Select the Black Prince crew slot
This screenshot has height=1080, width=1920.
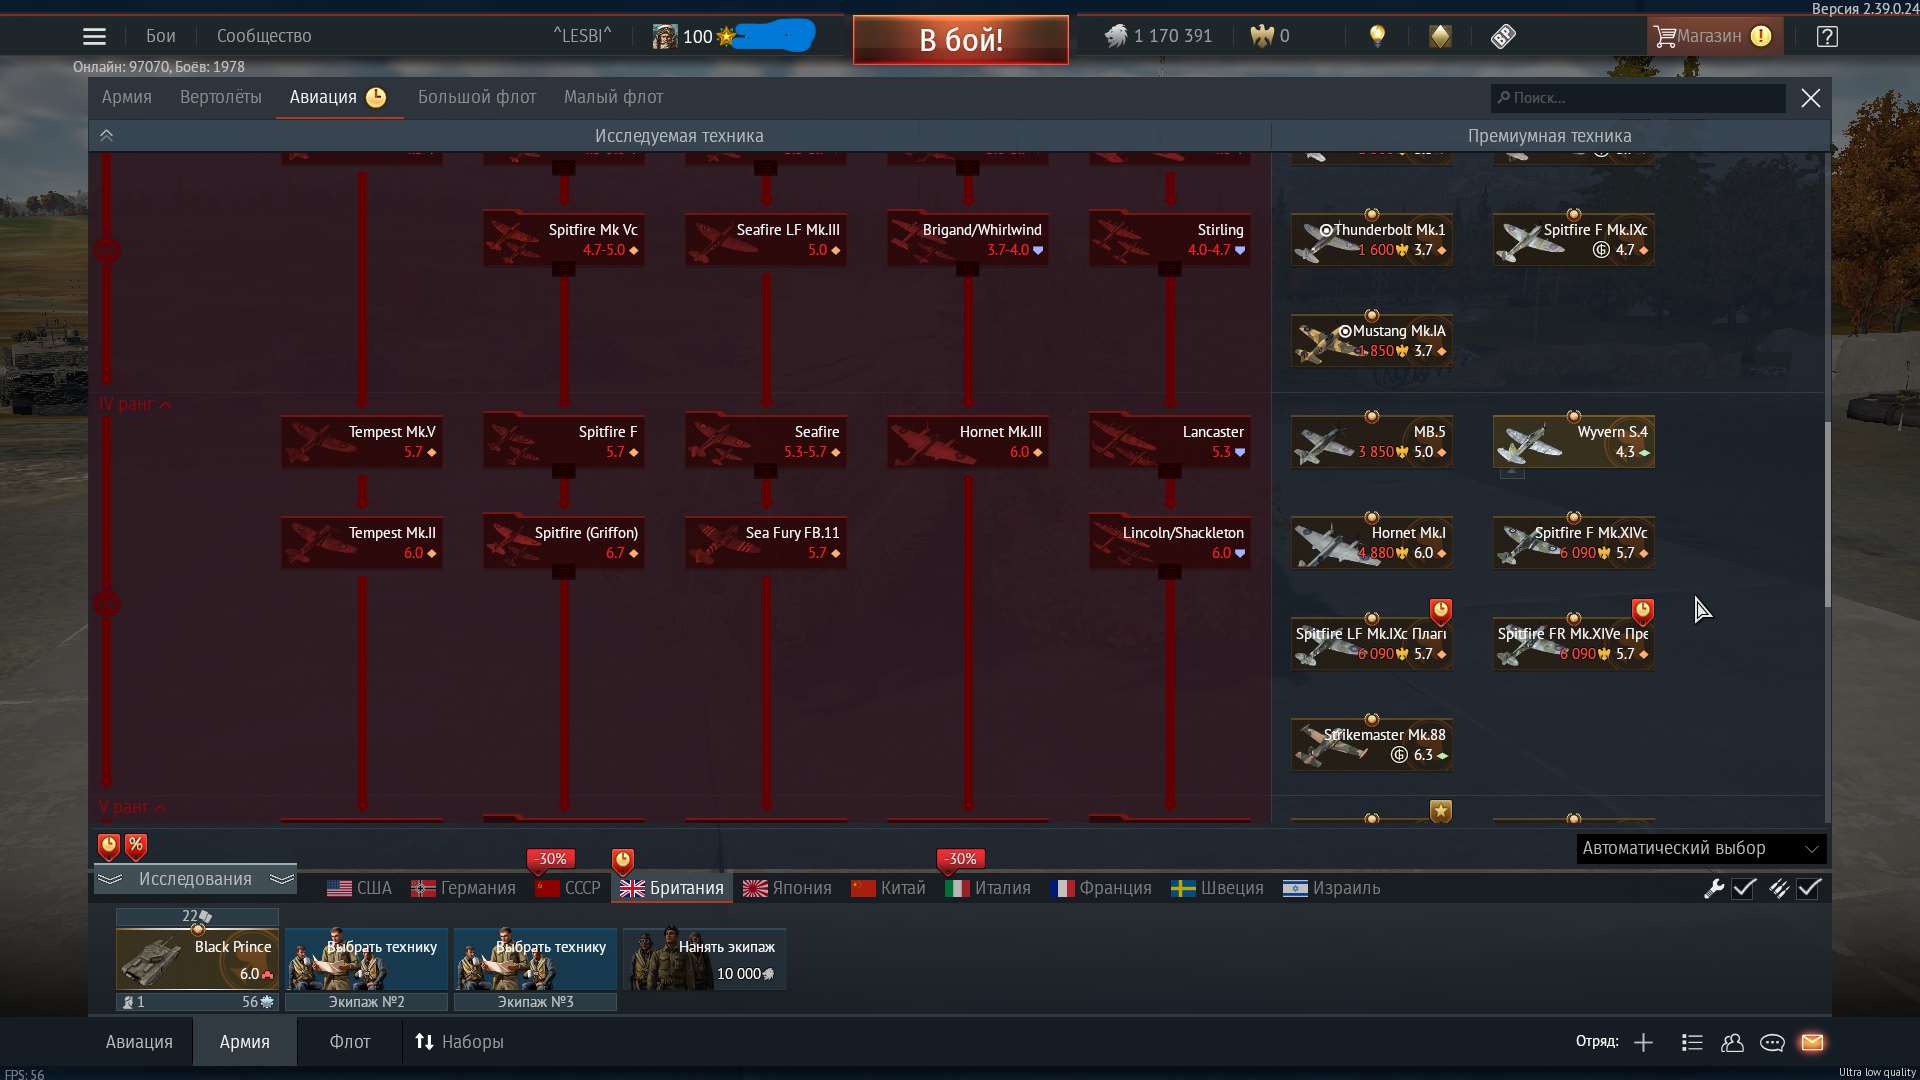point(197,959)
